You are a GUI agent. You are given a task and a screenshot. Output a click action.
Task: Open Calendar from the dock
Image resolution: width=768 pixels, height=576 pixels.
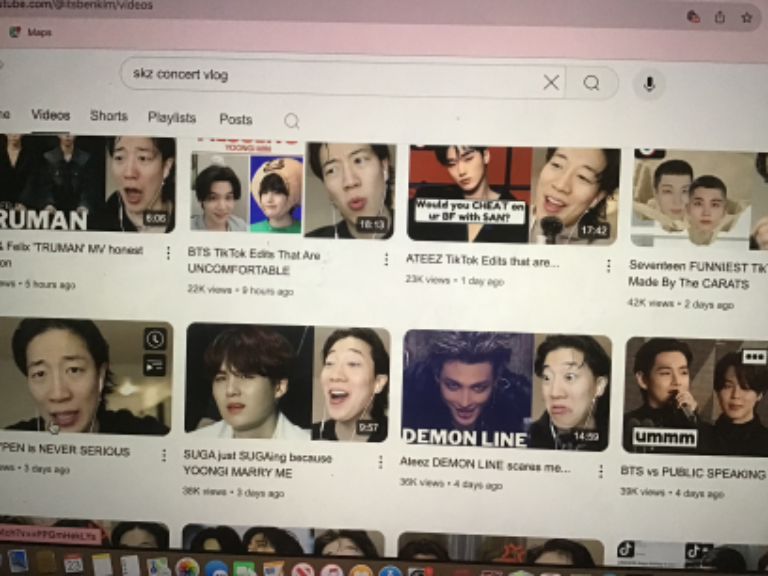coord(73,564)
